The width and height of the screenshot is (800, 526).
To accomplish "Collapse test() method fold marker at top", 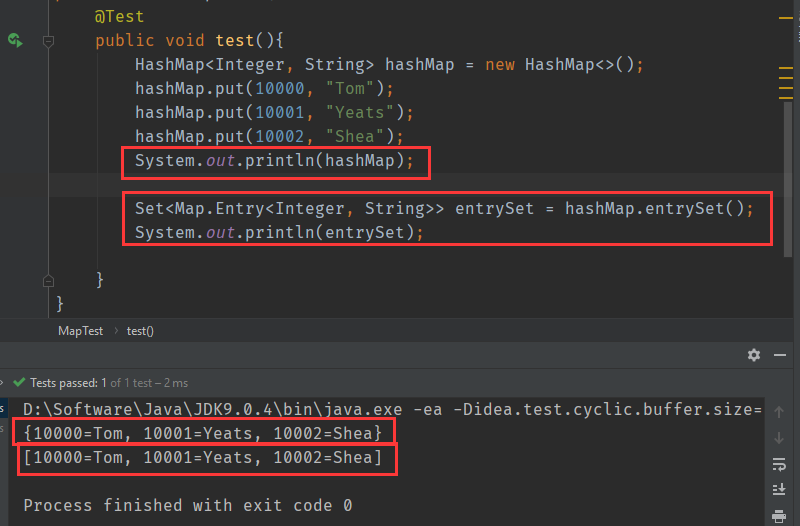I will [x=48, y=41].
